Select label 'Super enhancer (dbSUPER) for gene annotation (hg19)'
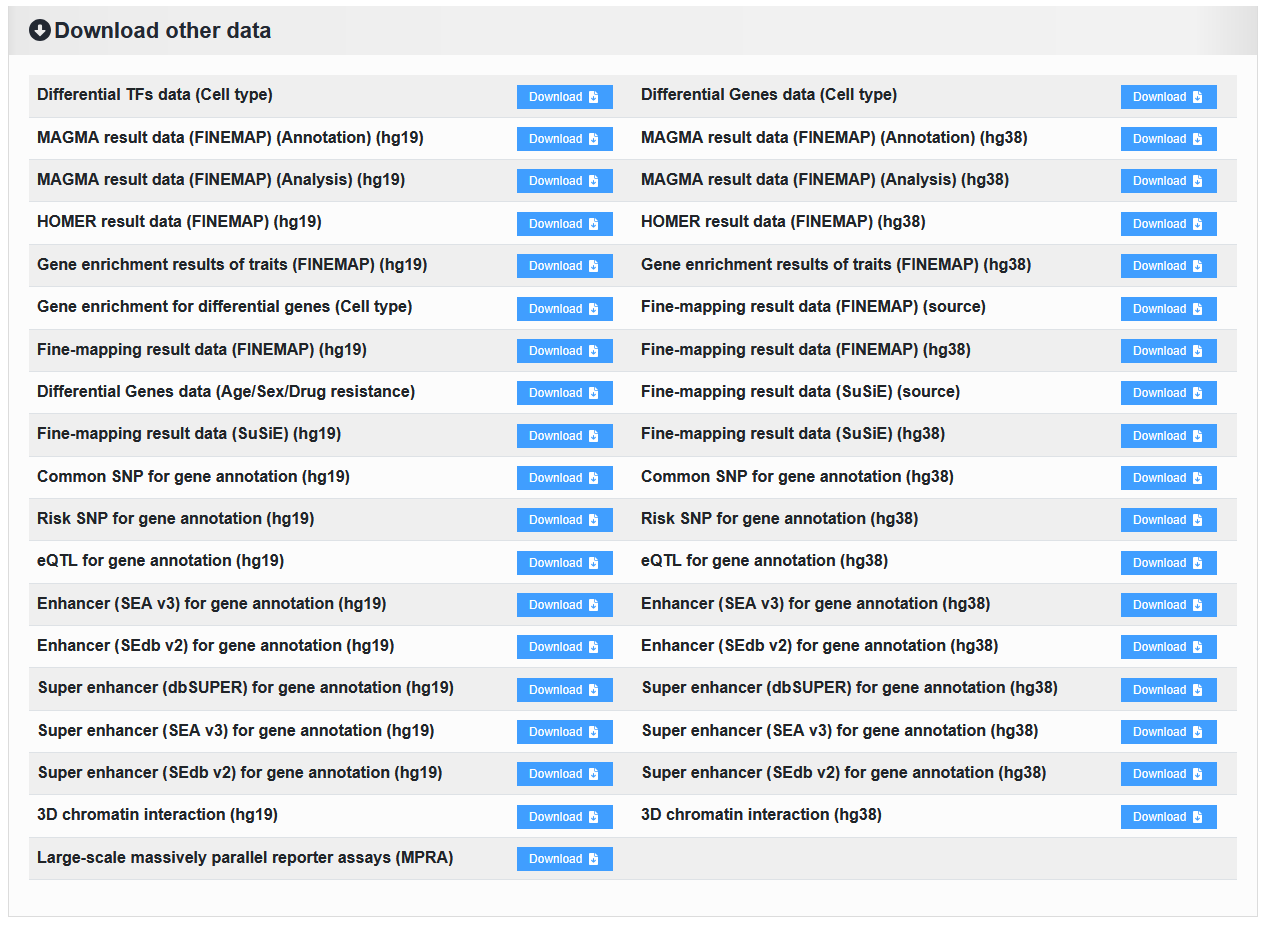 (x=246, y=688)
